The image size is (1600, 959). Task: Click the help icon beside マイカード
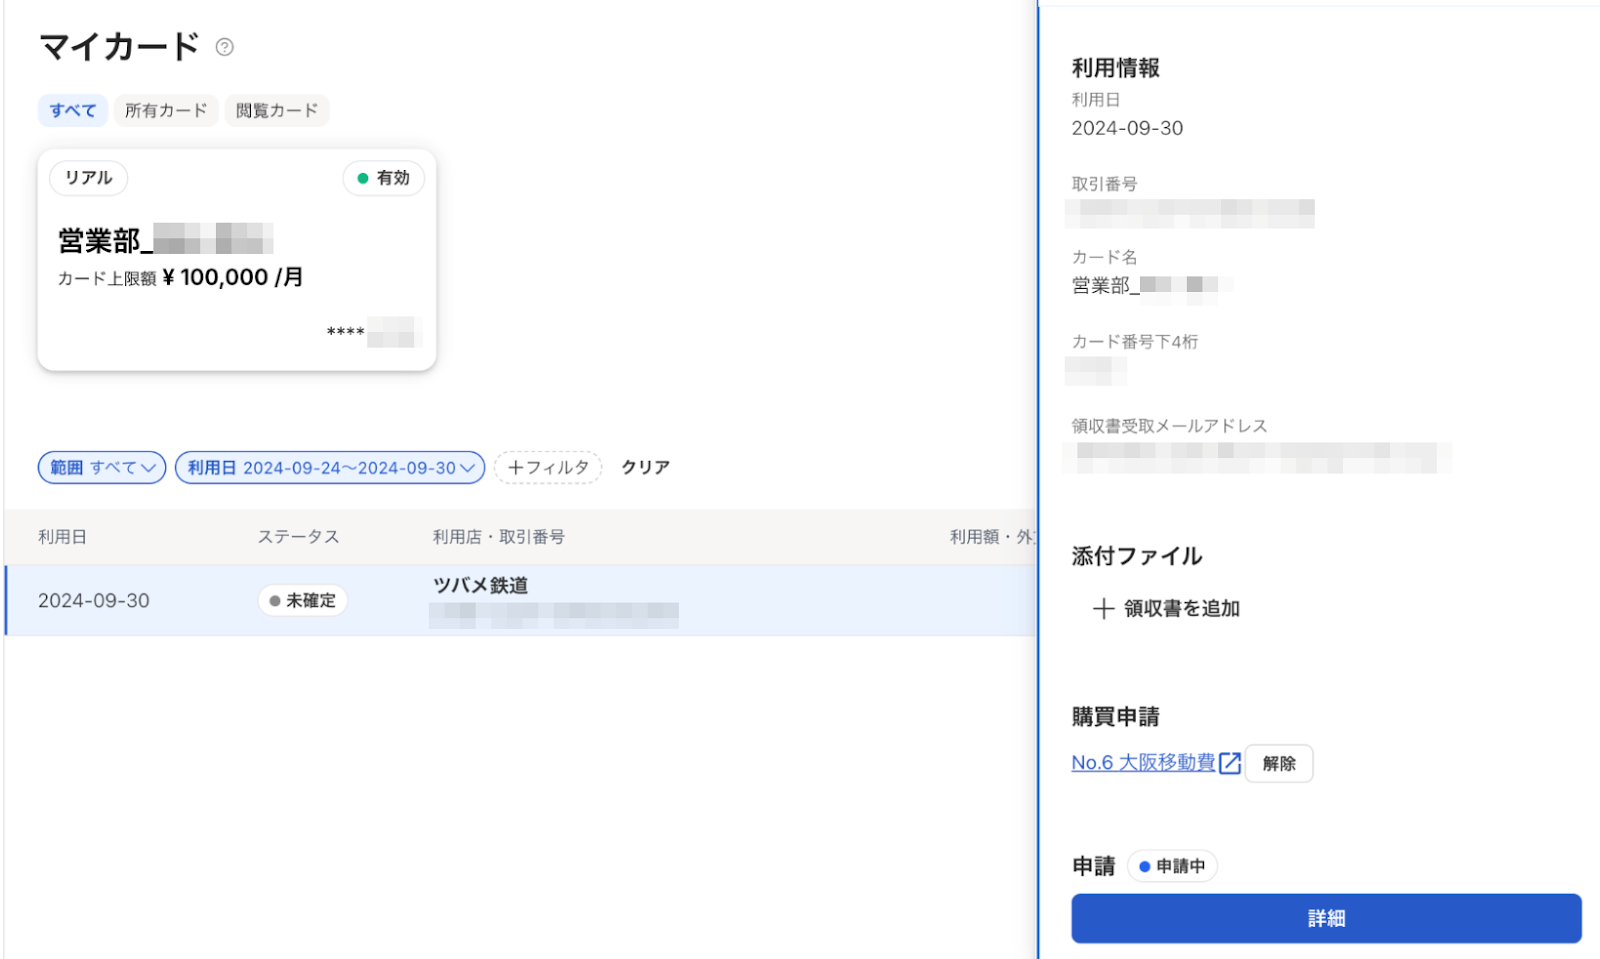tap(225, 47)
